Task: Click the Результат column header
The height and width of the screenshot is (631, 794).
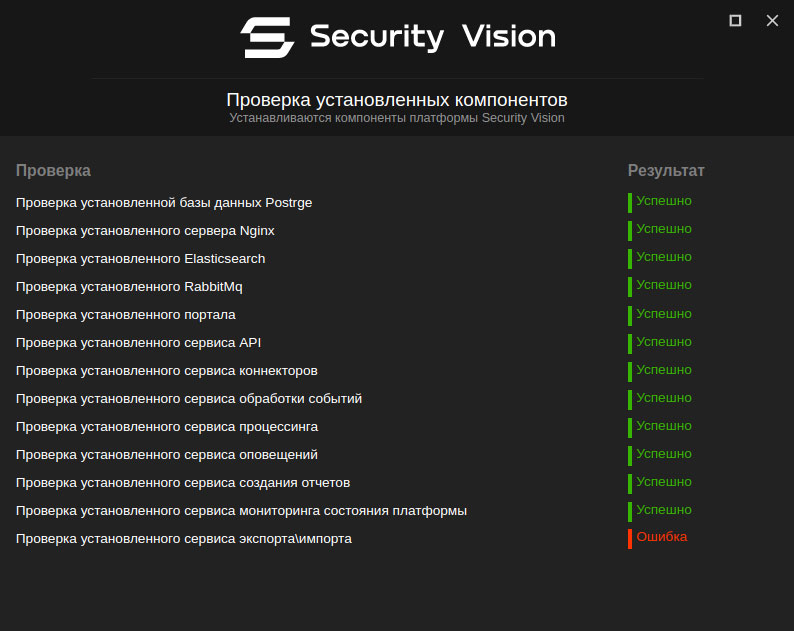Action: coord(666,171)
